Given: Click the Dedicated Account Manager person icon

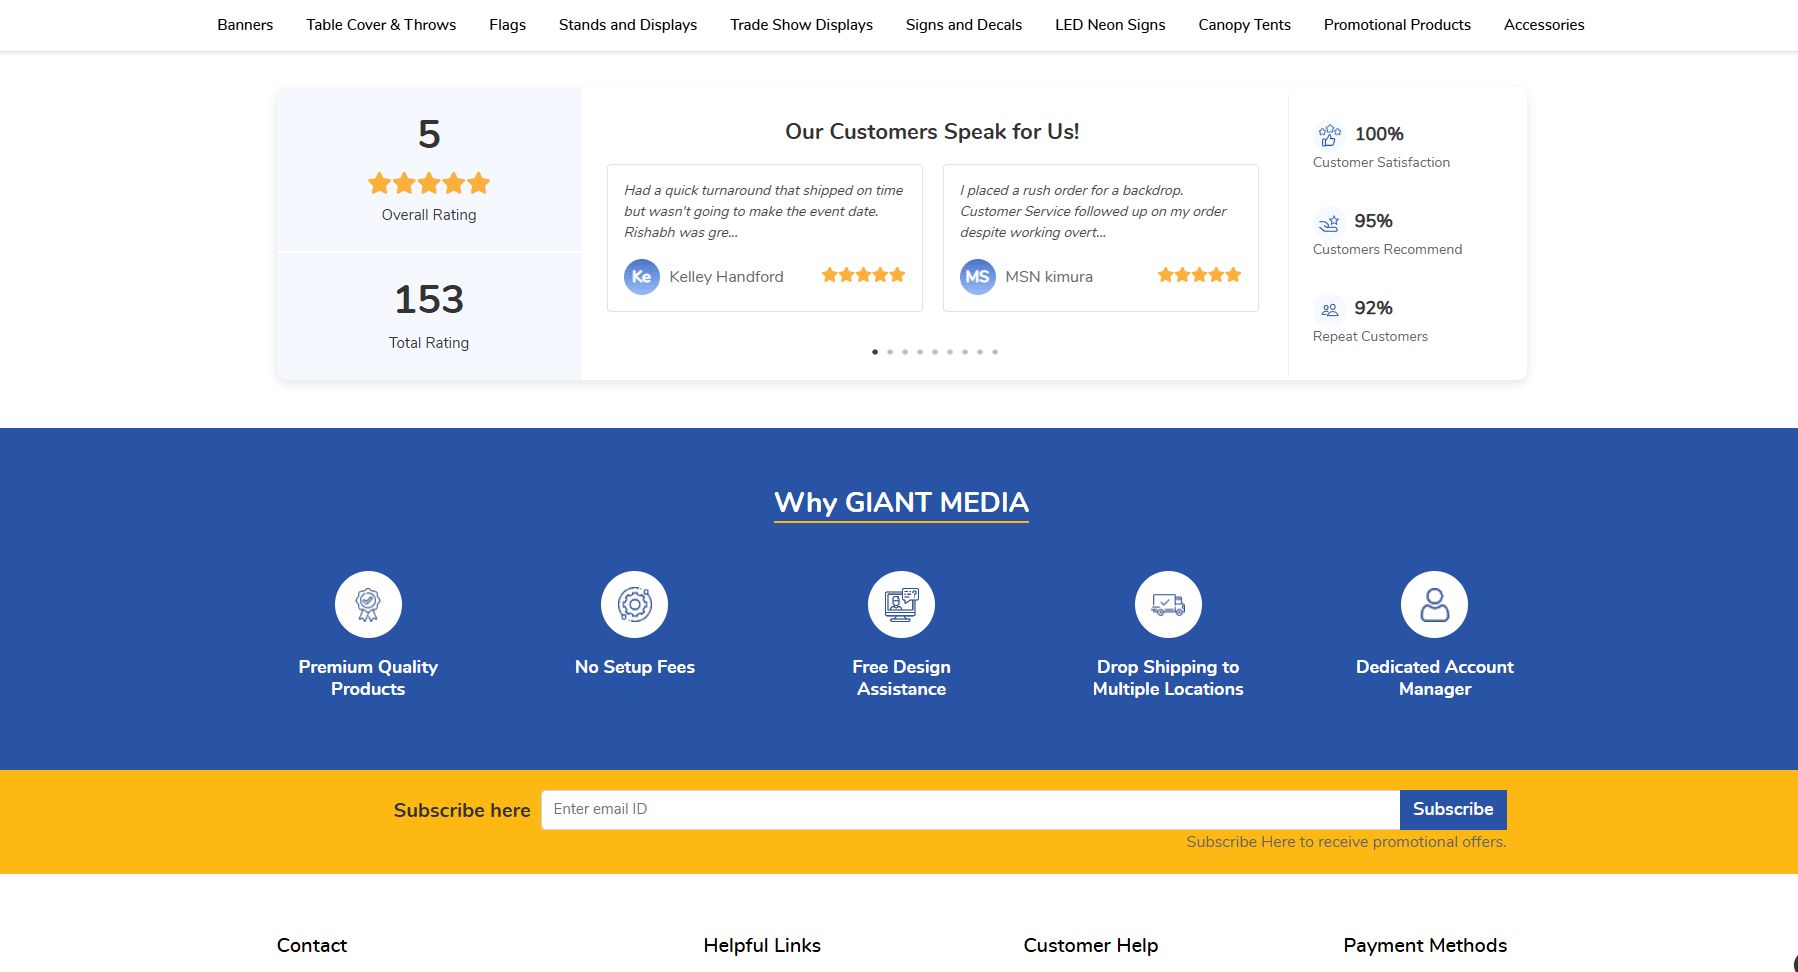Looking at the screenshot, I should (x=1434, y=604).
